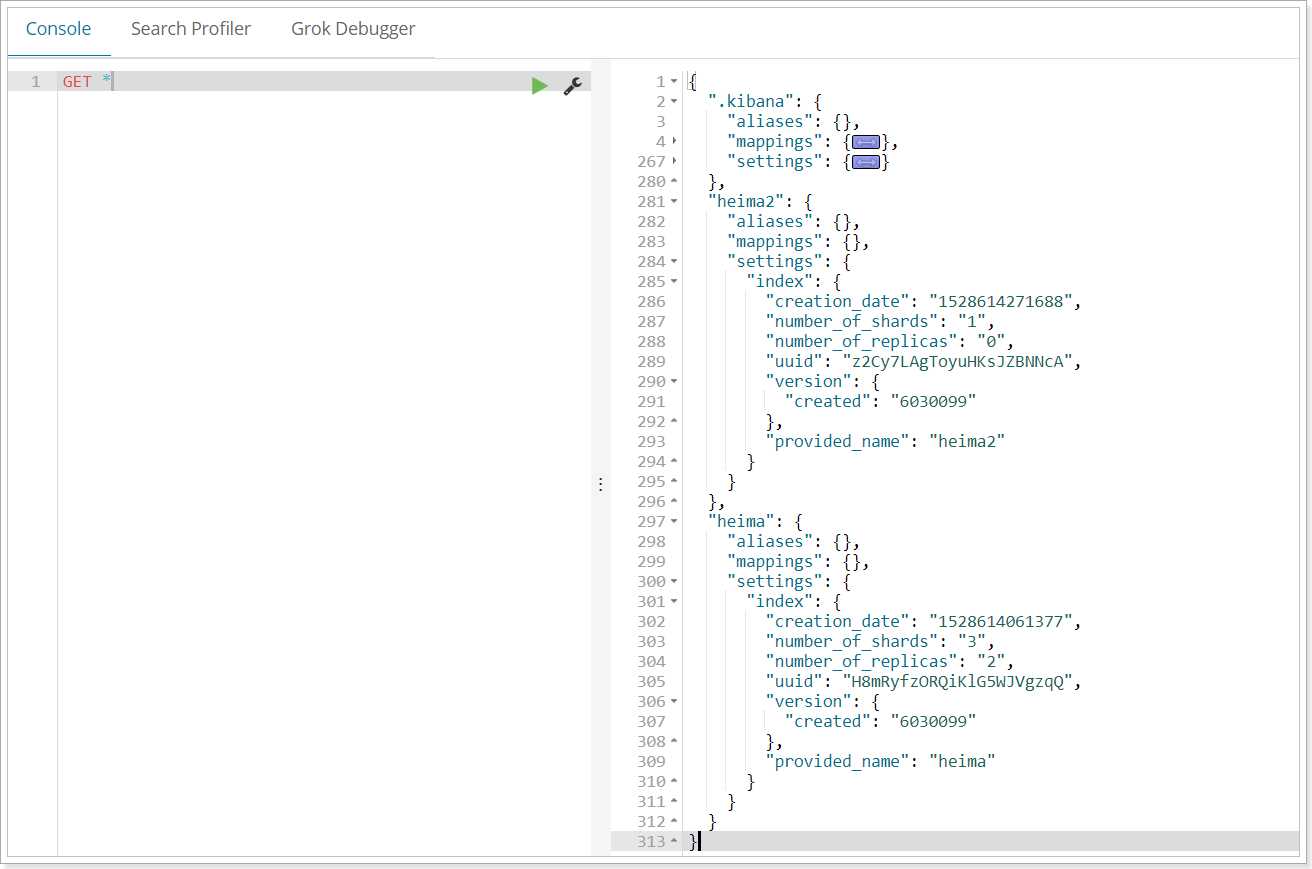Viewport: 1312px width, 869px height.
Task: Open the wrench settings menu icon
Action: pos(573,86)
